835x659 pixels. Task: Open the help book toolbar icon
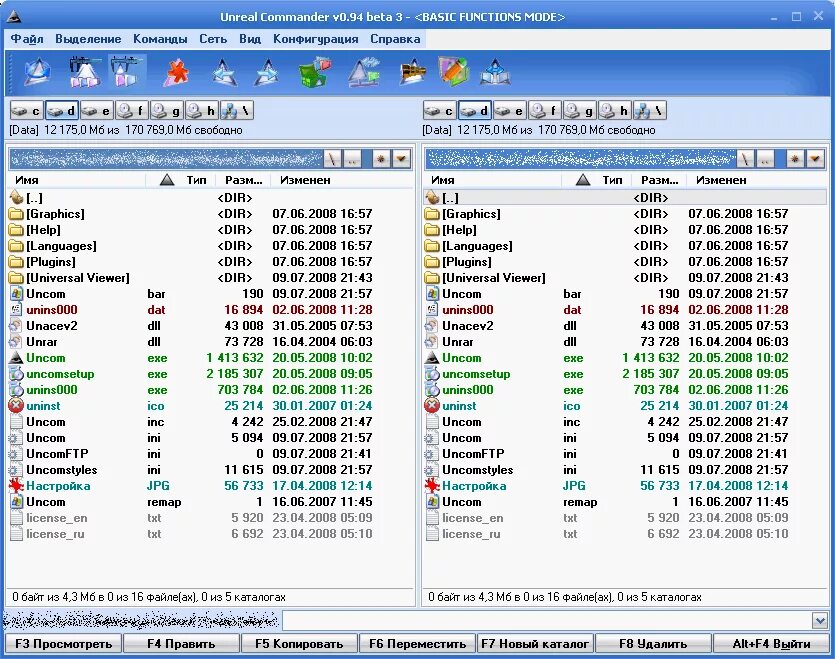[x=495, y=72]
